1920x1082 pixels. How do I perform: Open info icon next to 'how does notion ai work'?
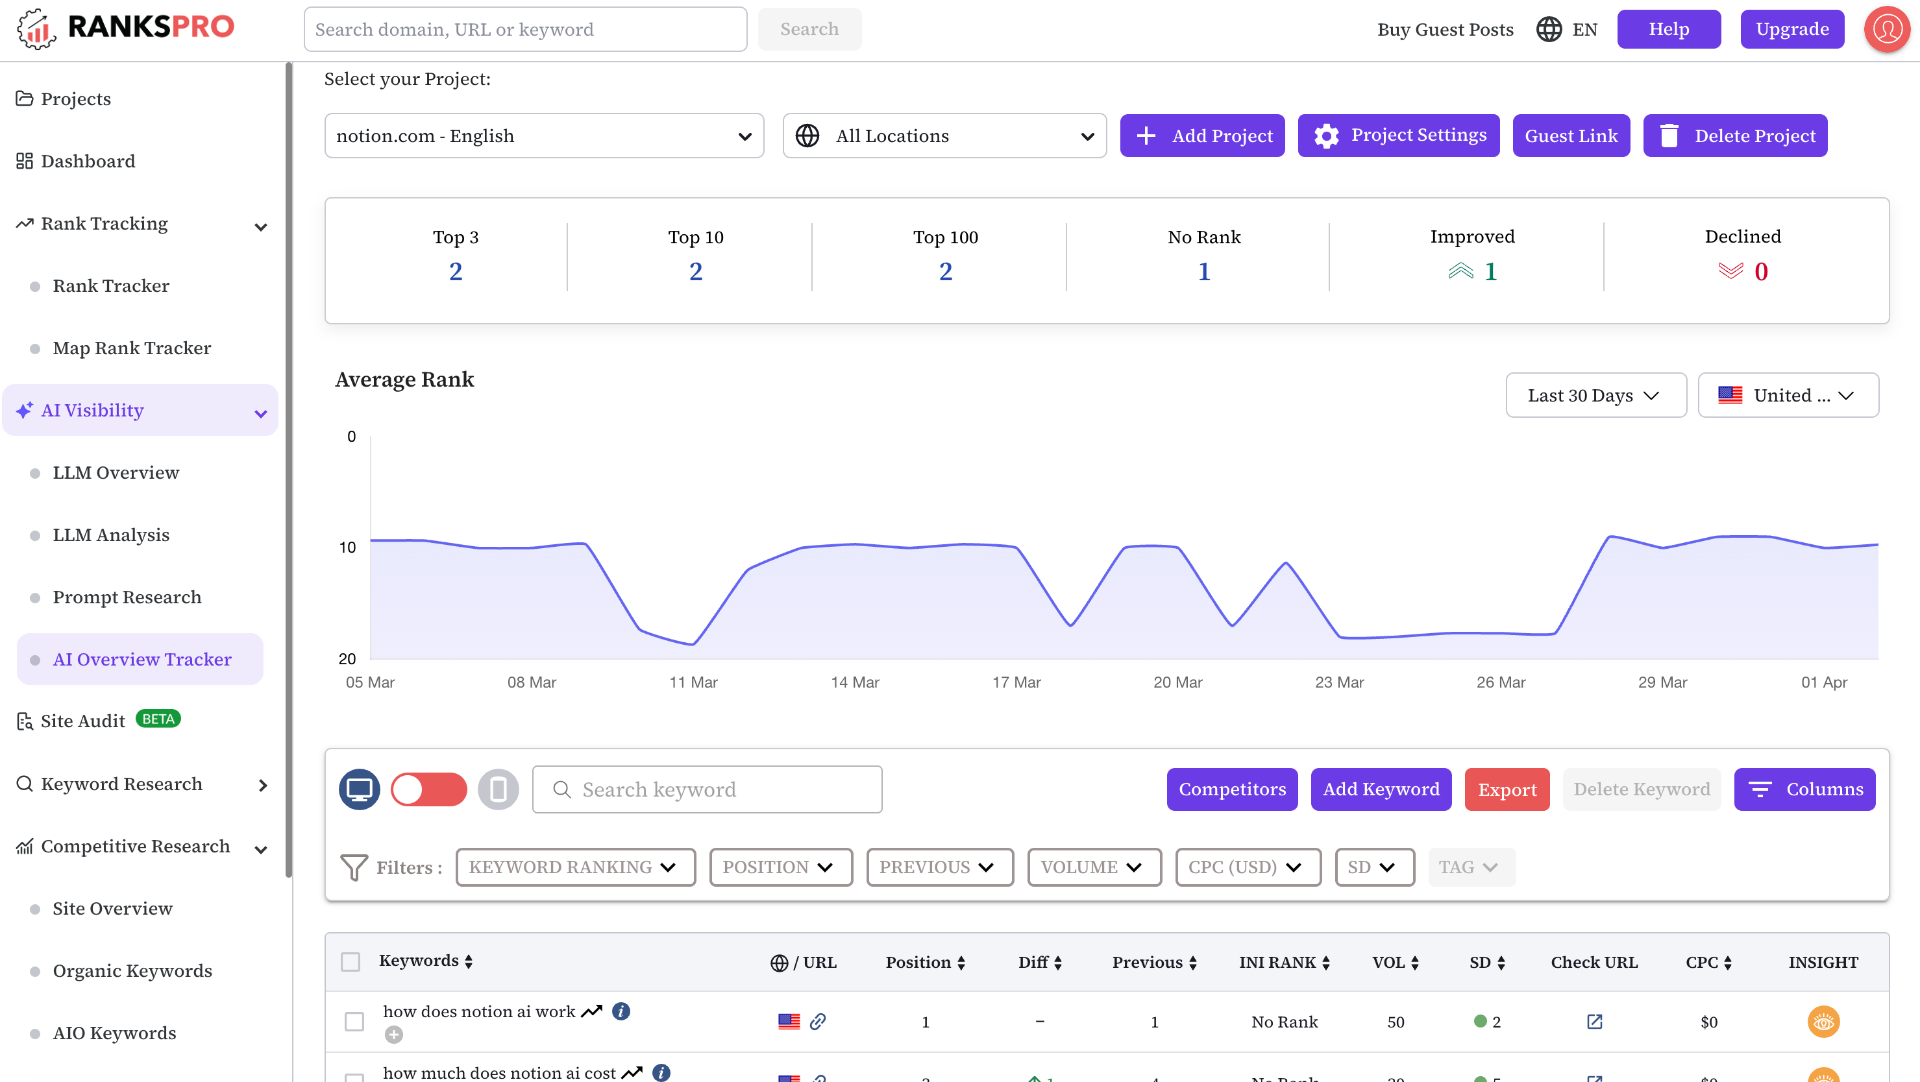coord(621,1011)
